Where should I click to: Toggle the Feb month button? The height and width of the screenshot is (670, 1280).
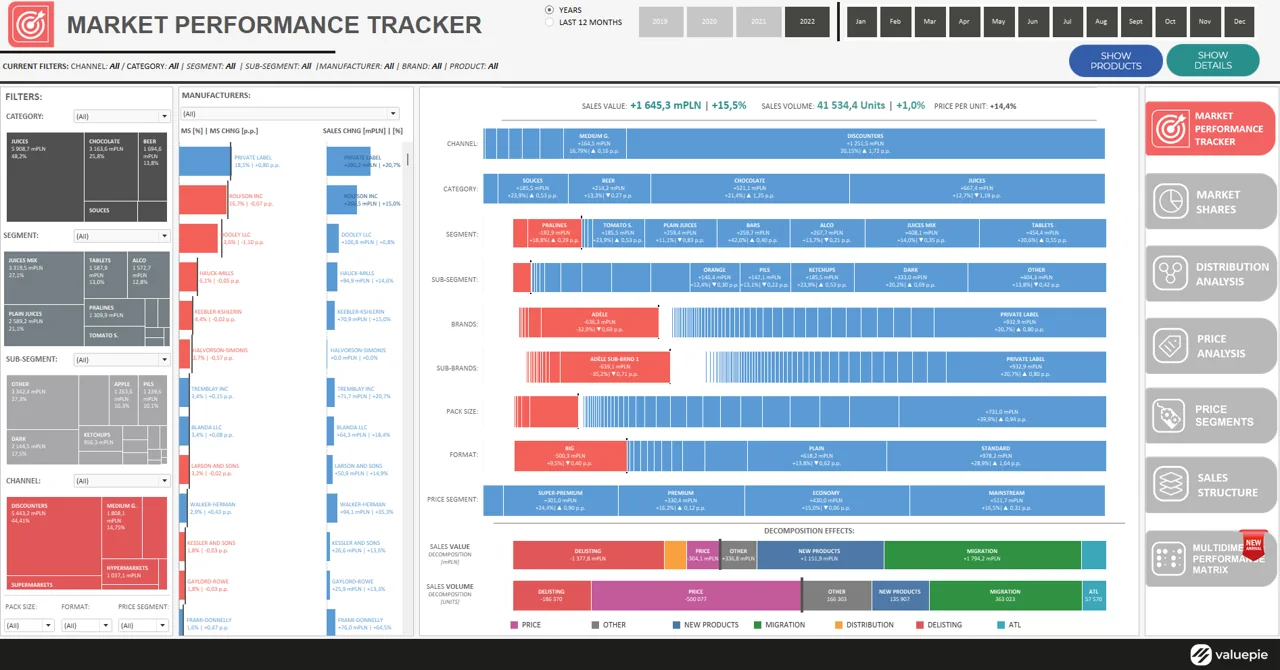(x=895, y=21)
